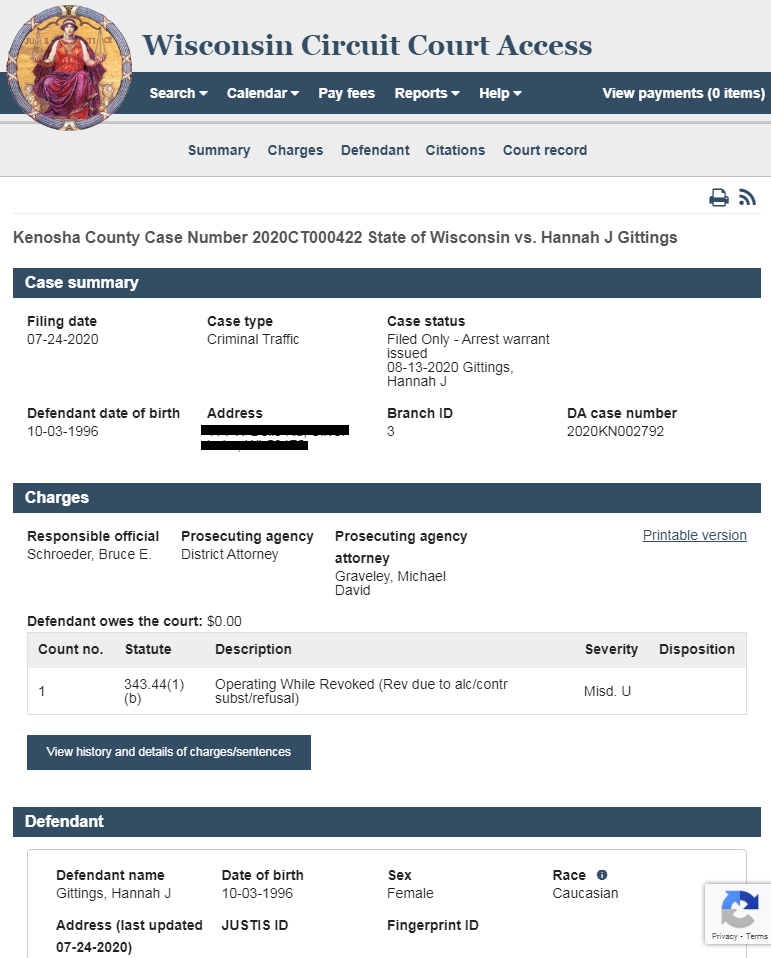Image resolution: width=771 pixels, height=958 pixels.
Task: Click the Wisconsin Circuit Court Access title
Action: click(x=367, y=45)
